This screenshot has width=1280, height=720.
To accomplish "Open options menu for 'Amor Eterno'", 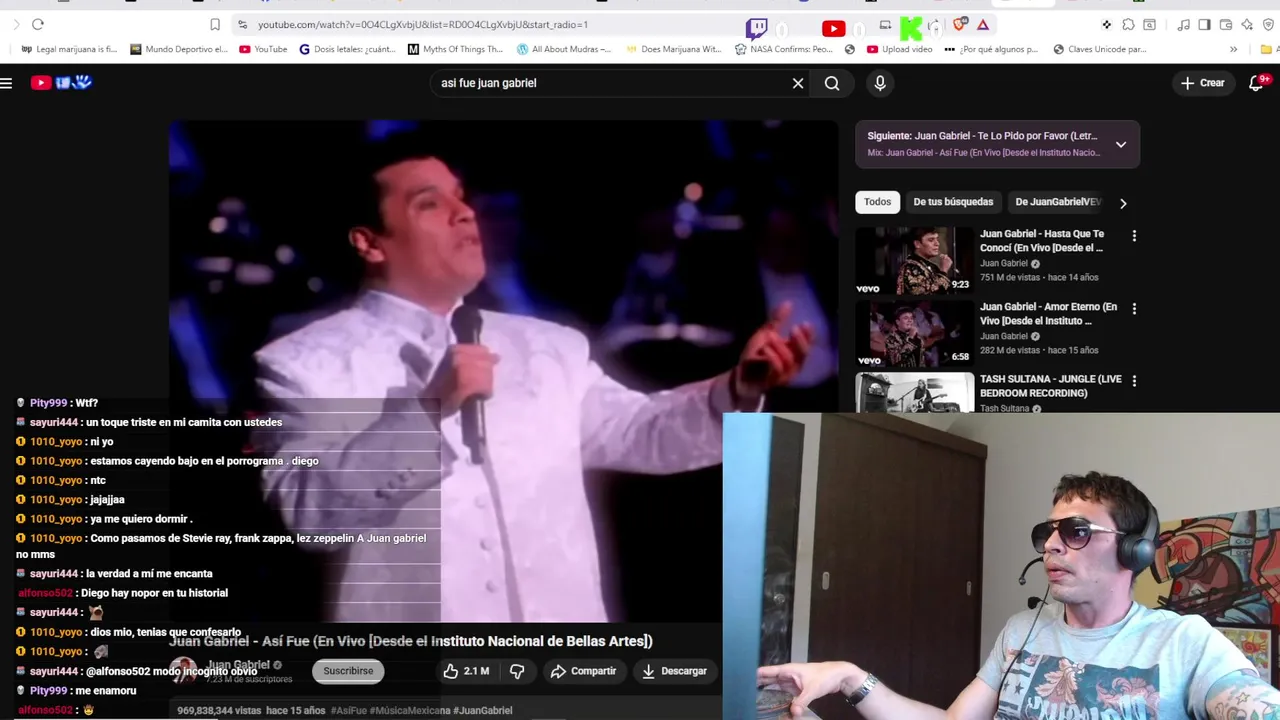I will (1134, 309).
